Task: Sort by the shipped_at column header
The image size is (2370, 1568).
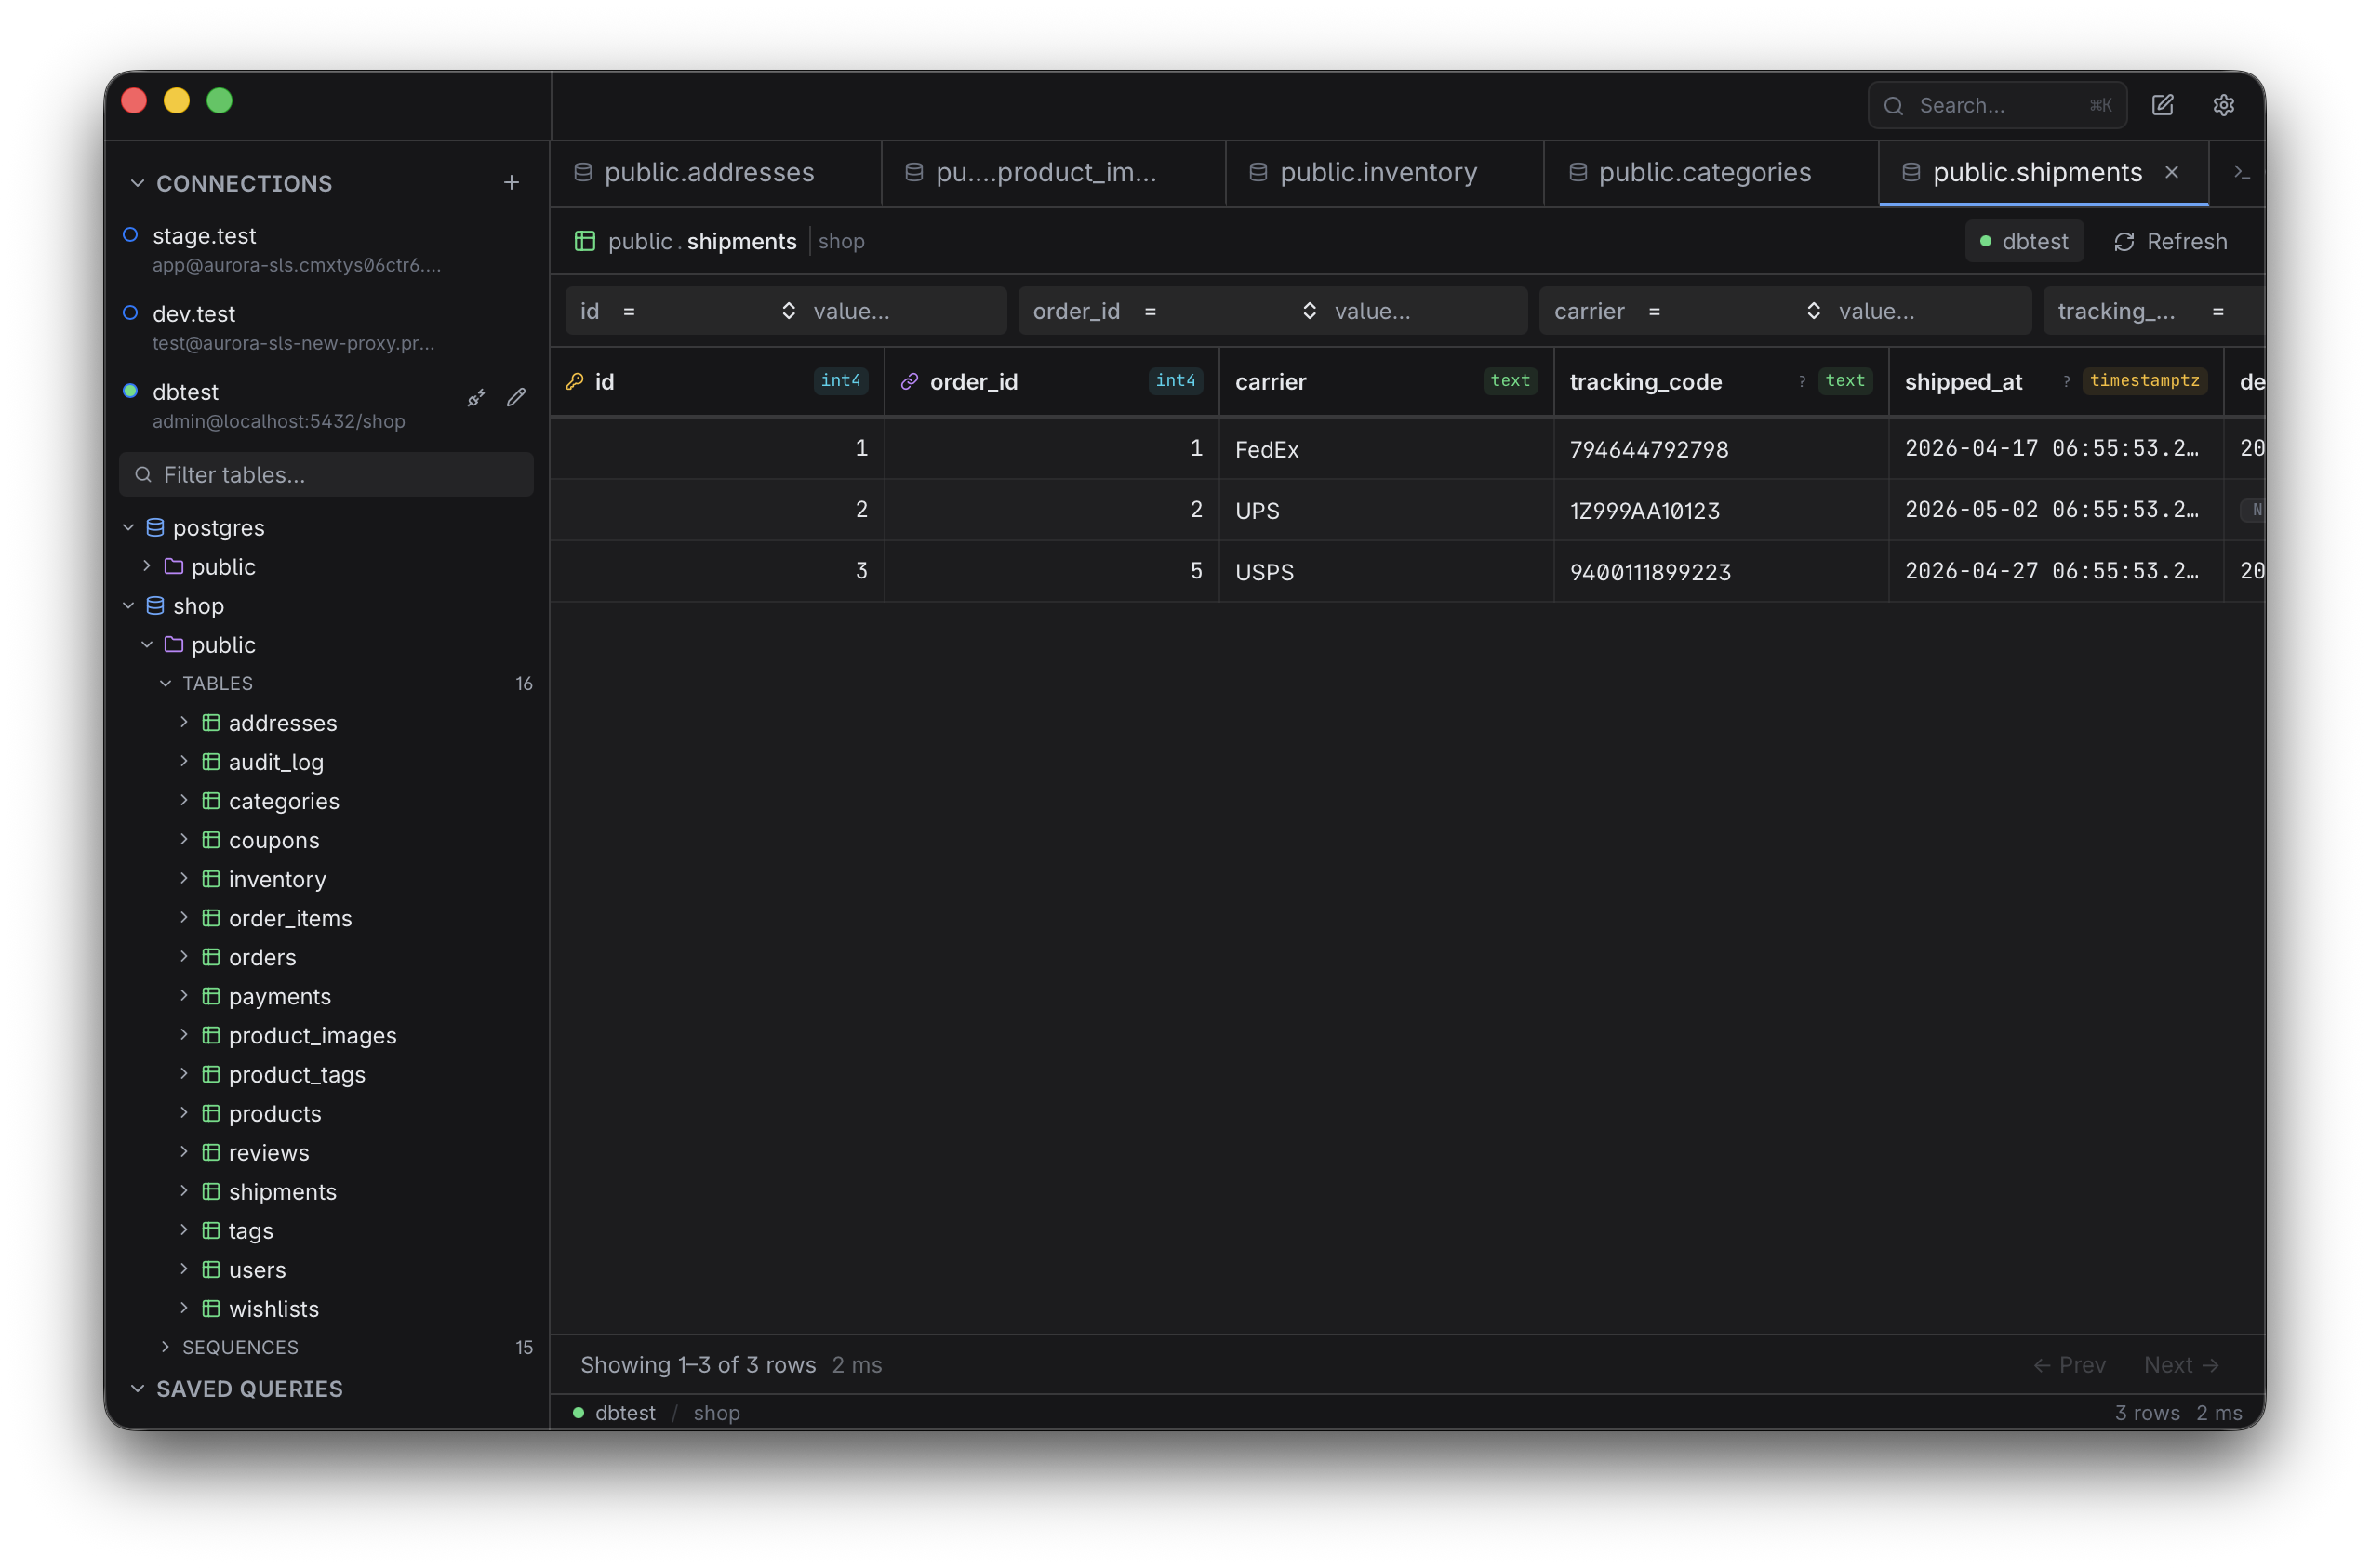Action: coord(2055,381)
